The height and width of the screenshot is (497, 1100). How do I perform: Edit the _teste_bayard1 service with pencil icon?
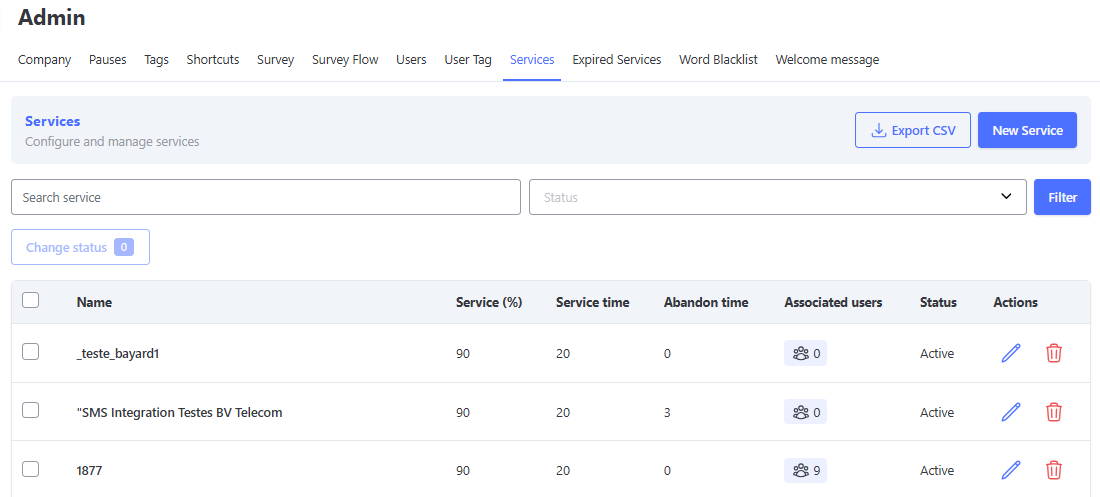[1011, 353]
